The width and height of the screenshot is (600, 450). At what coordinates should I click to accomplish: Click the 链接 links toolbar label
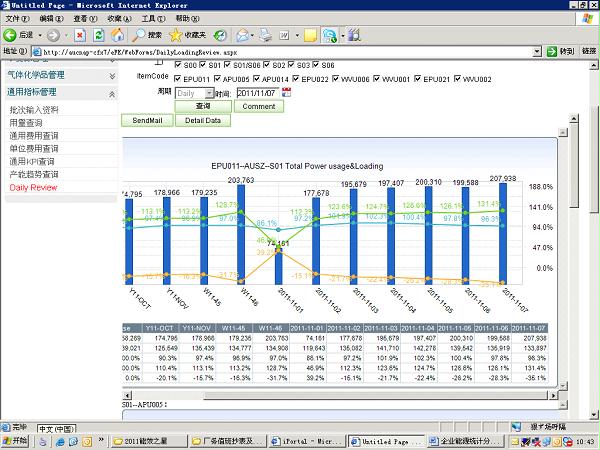(x=589, y=51)
